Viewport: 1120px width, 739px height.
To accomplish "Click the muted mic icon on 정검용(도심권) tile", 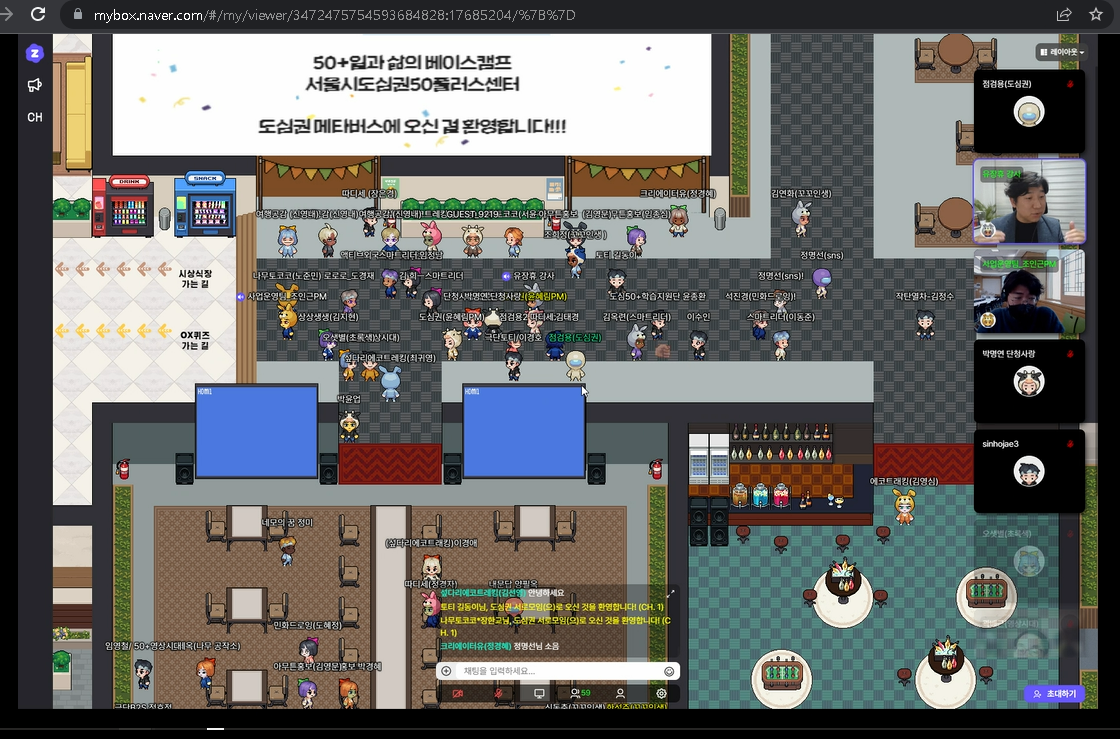I will pos(1070,84).
